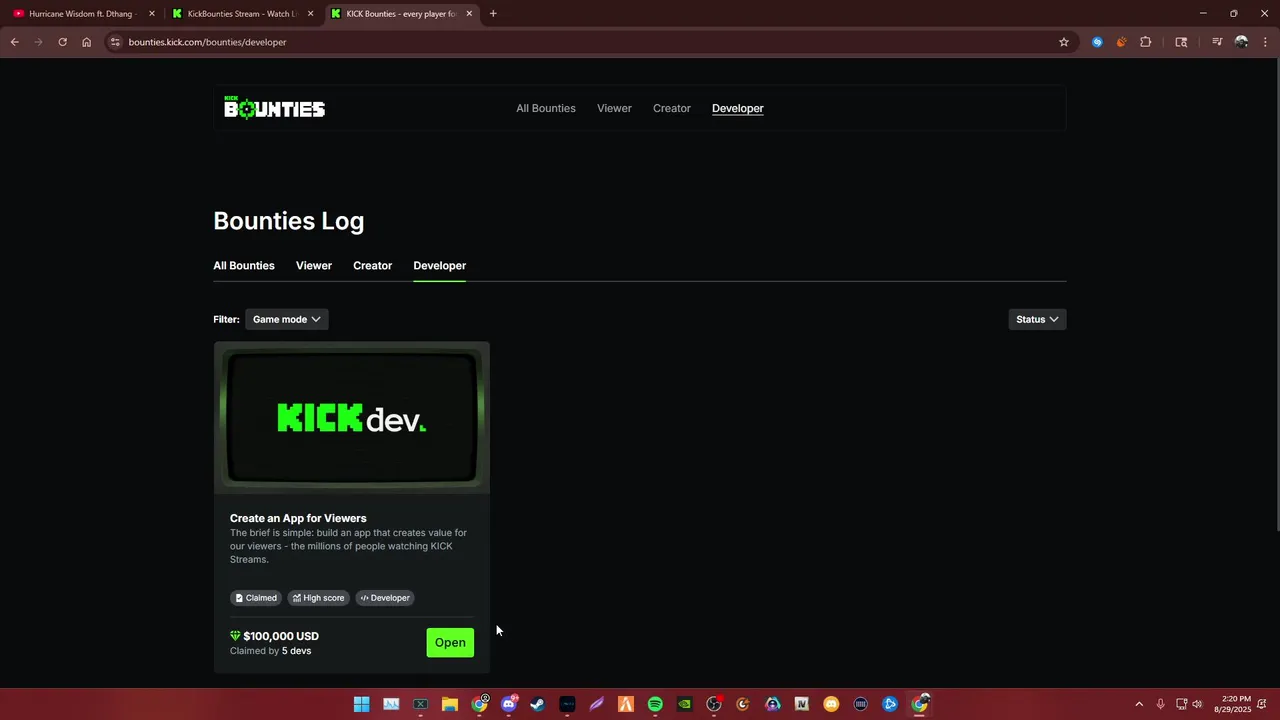Viewport: 1280px width, 720px height.
Task: Click the Claimed tag on the bounty
Action: (x=256, y=598)
